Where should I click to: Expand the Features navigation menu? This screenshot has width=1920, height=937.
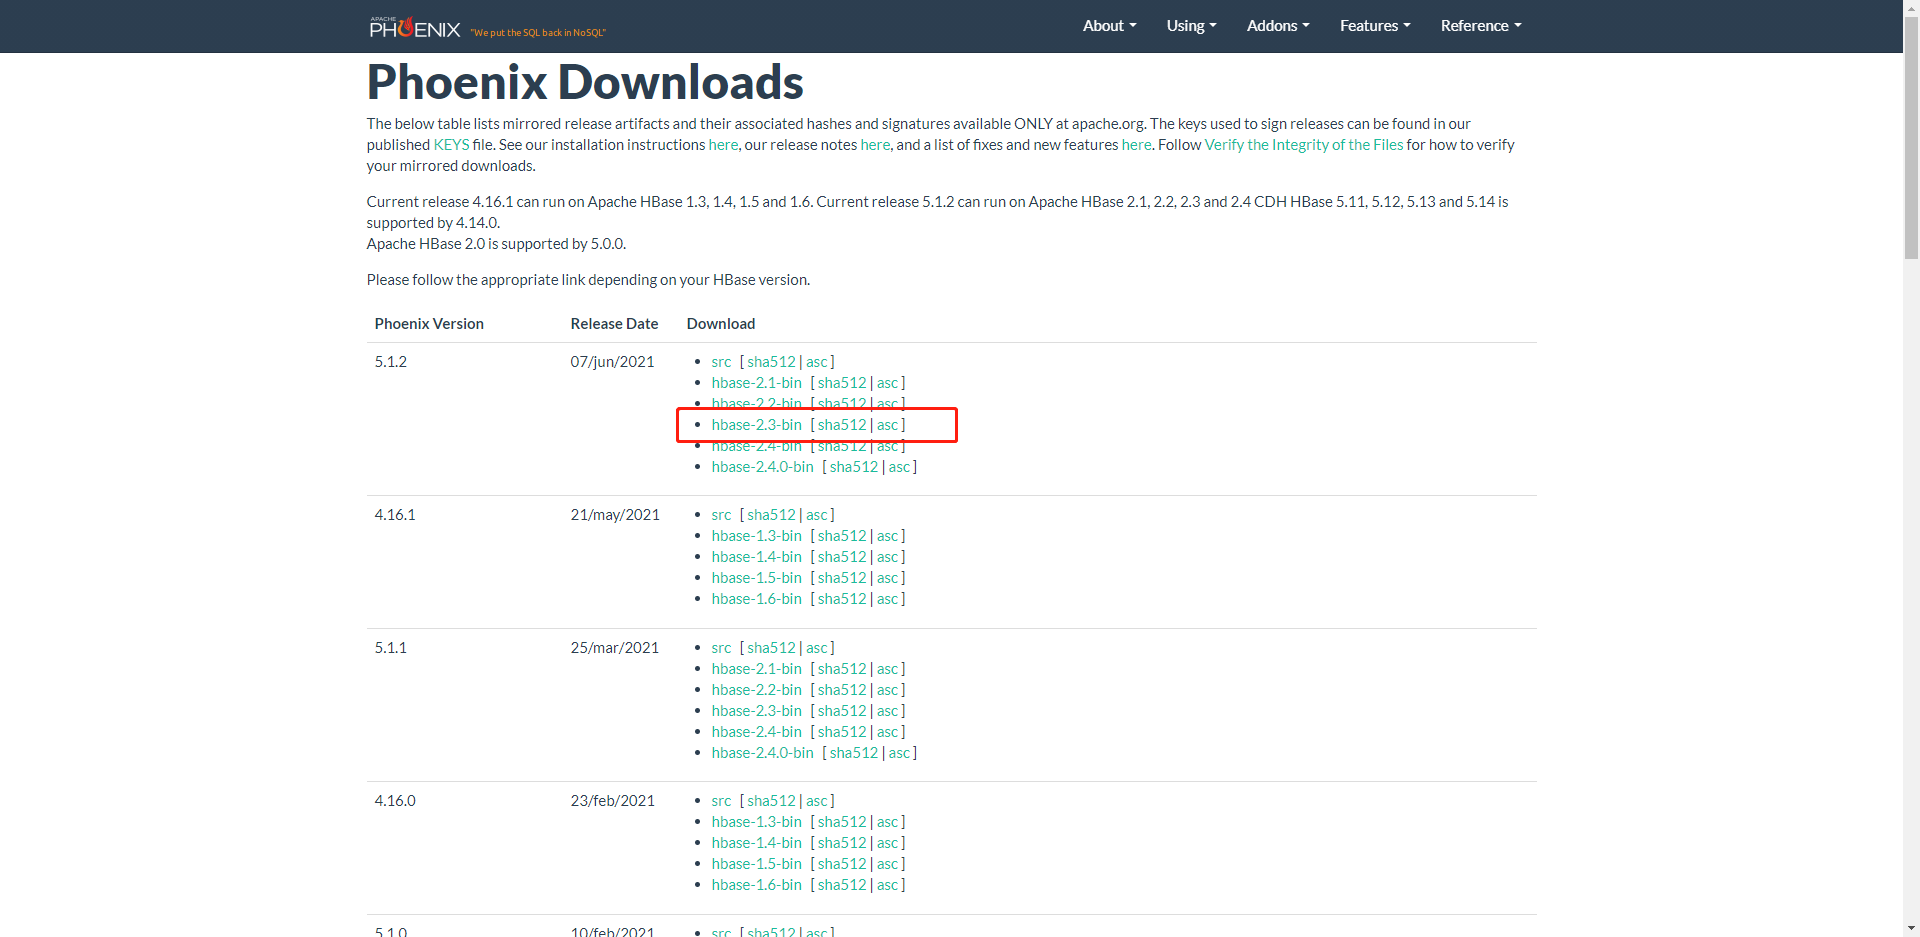pos(1375,26)
